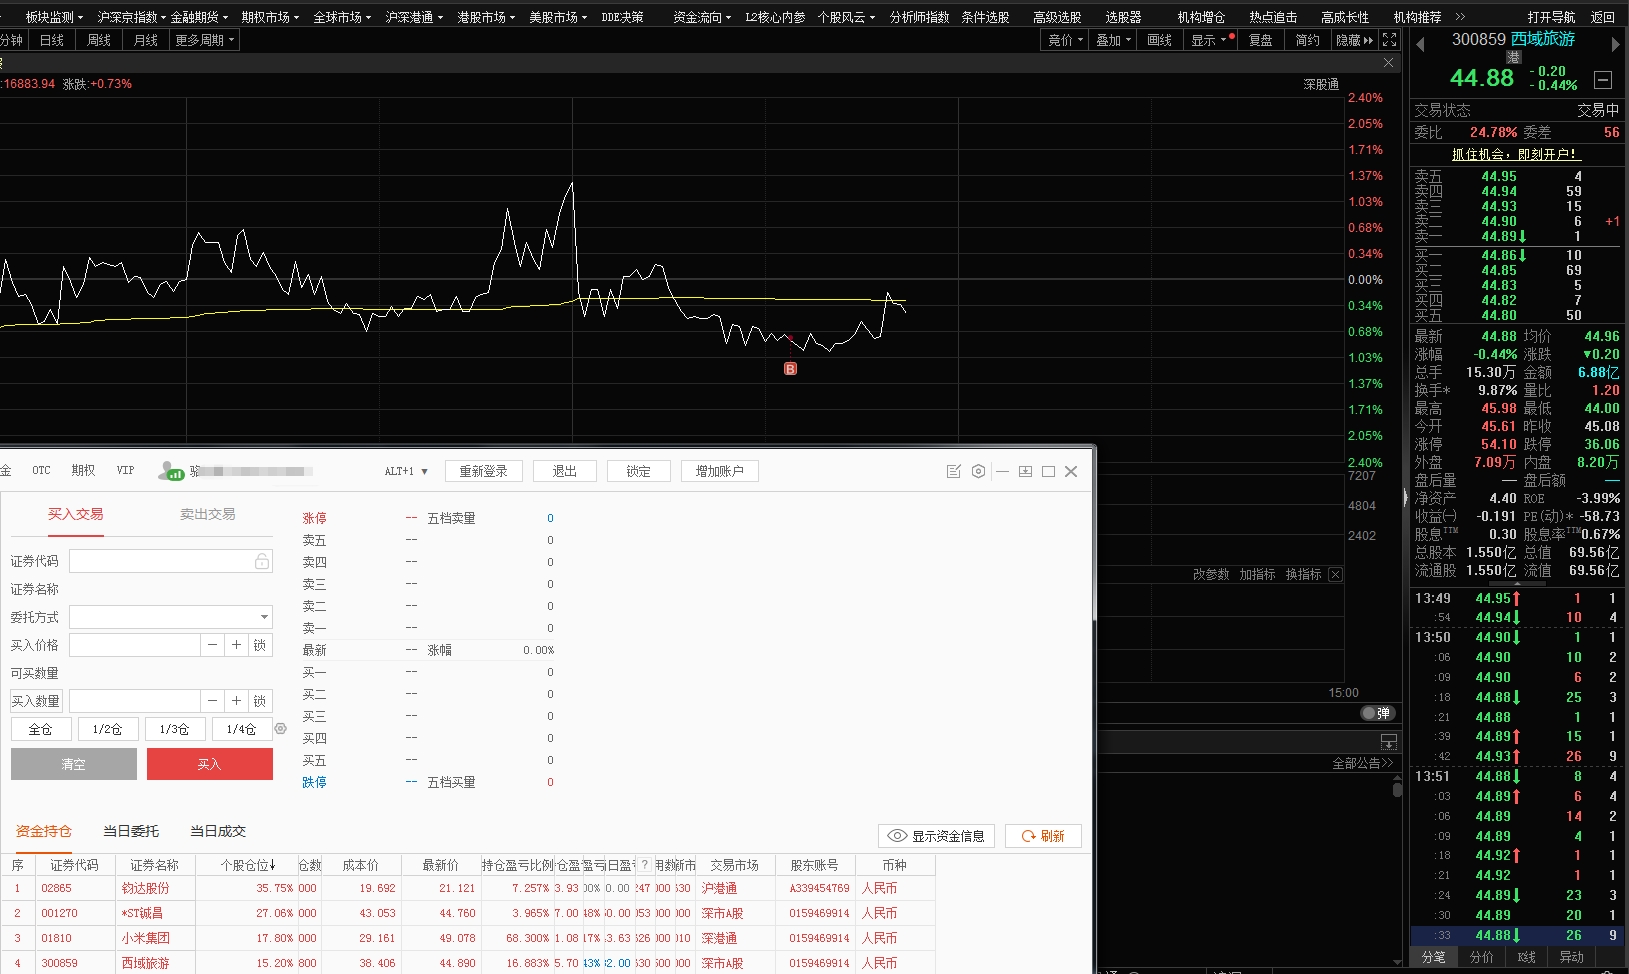
Task: Click the 全仓 button
Action: [x=41, y=729]
